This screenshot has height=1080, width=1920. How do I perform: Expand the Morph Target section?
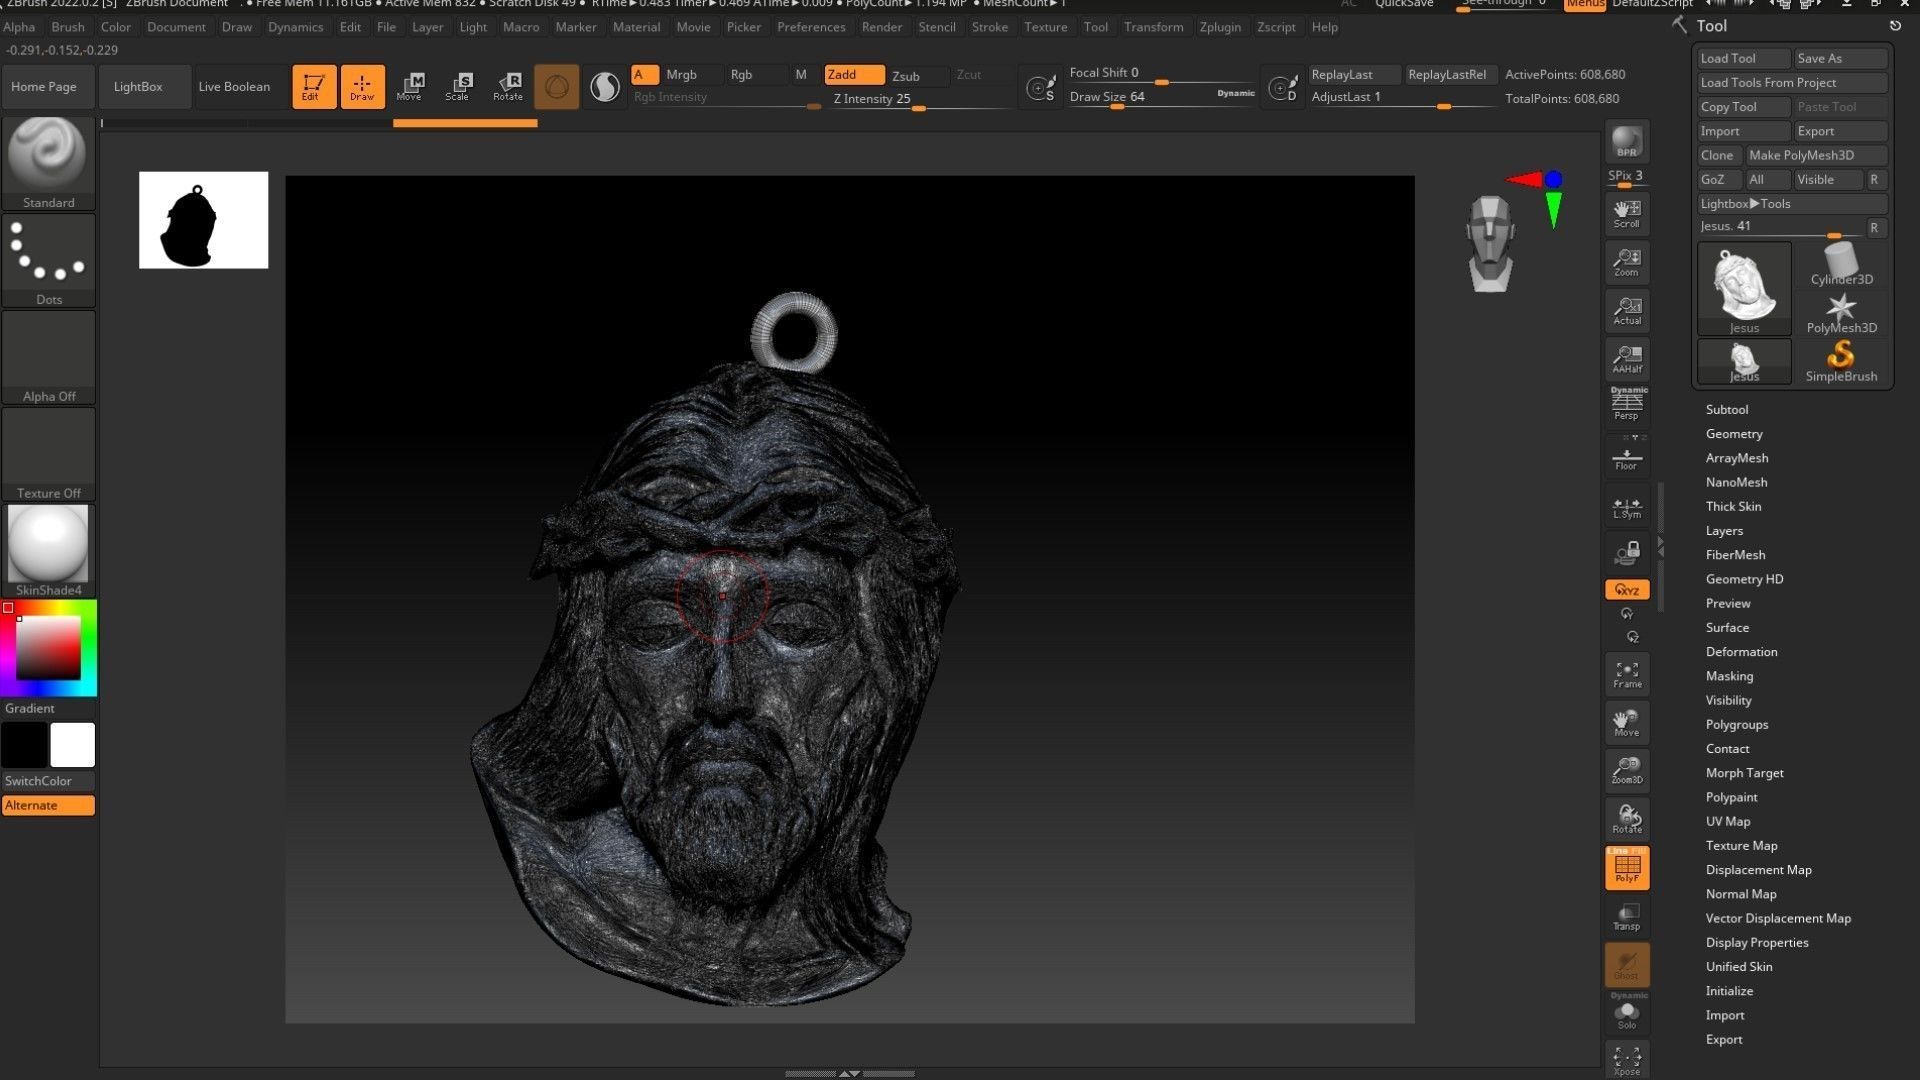point(1744,773)
